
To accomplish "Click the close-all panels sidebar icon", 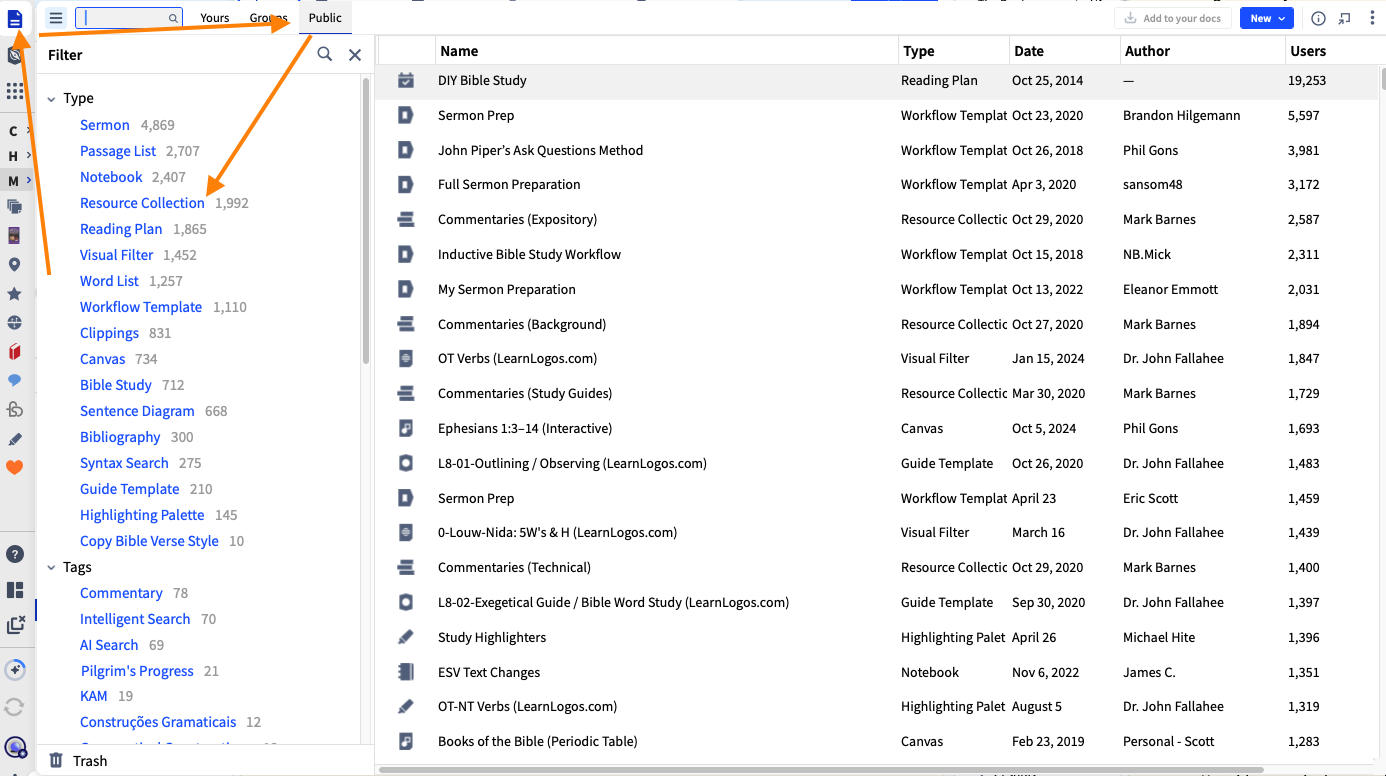I will tap(15, 625).
